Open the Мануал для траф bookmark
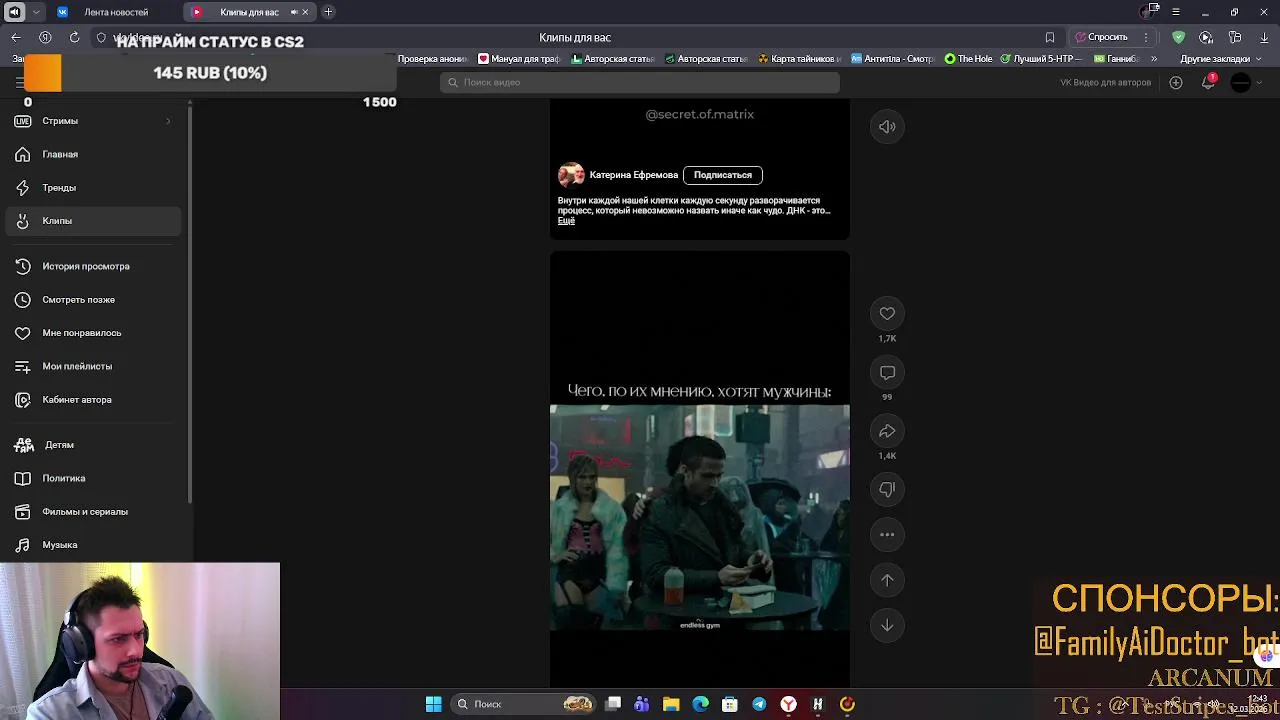 pyautogui.click(x=519, y=59)
